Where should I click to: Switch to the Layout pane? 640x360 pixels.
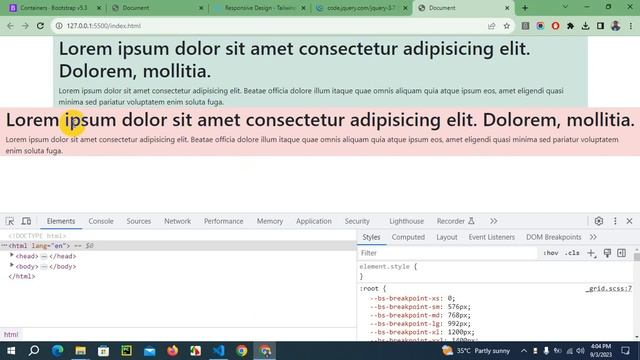tap(447, 237)
